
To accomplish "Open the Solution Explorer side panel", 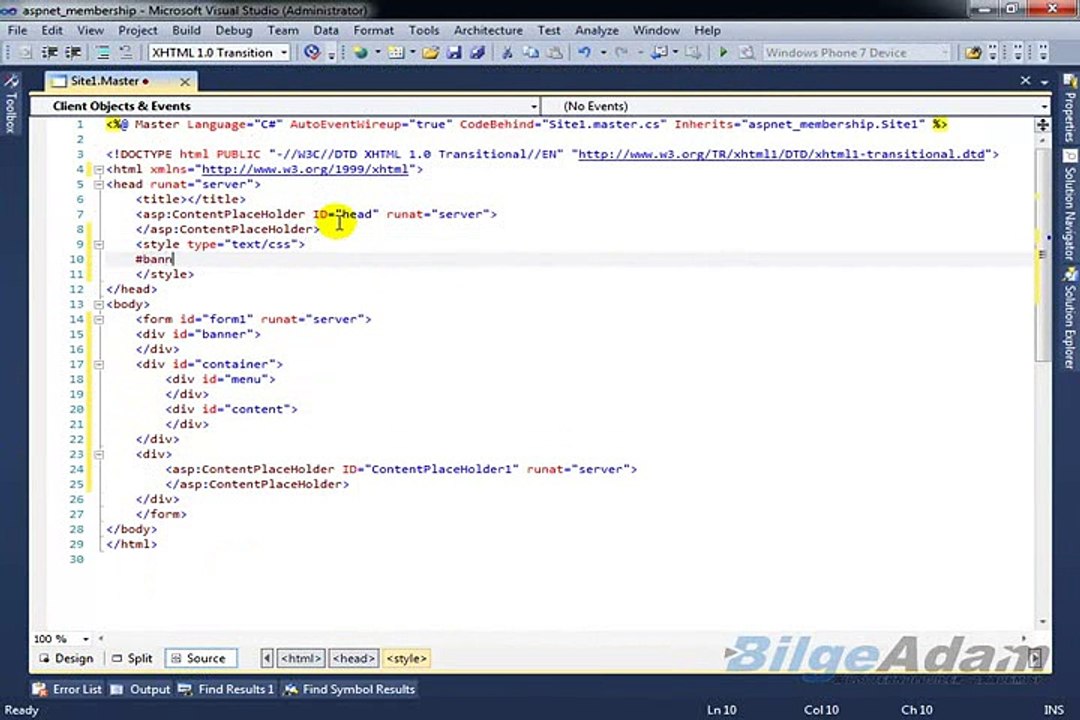I will tap(1070, 318).
